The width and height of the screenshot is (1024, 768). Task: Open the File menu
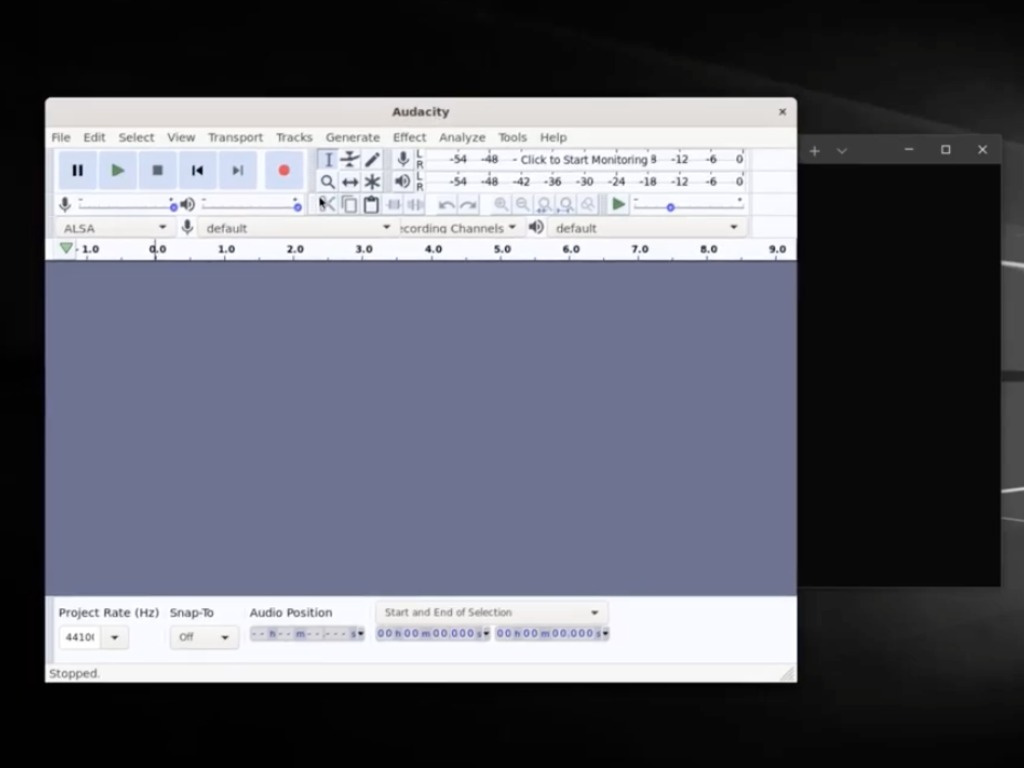click(x=61, y=137)
